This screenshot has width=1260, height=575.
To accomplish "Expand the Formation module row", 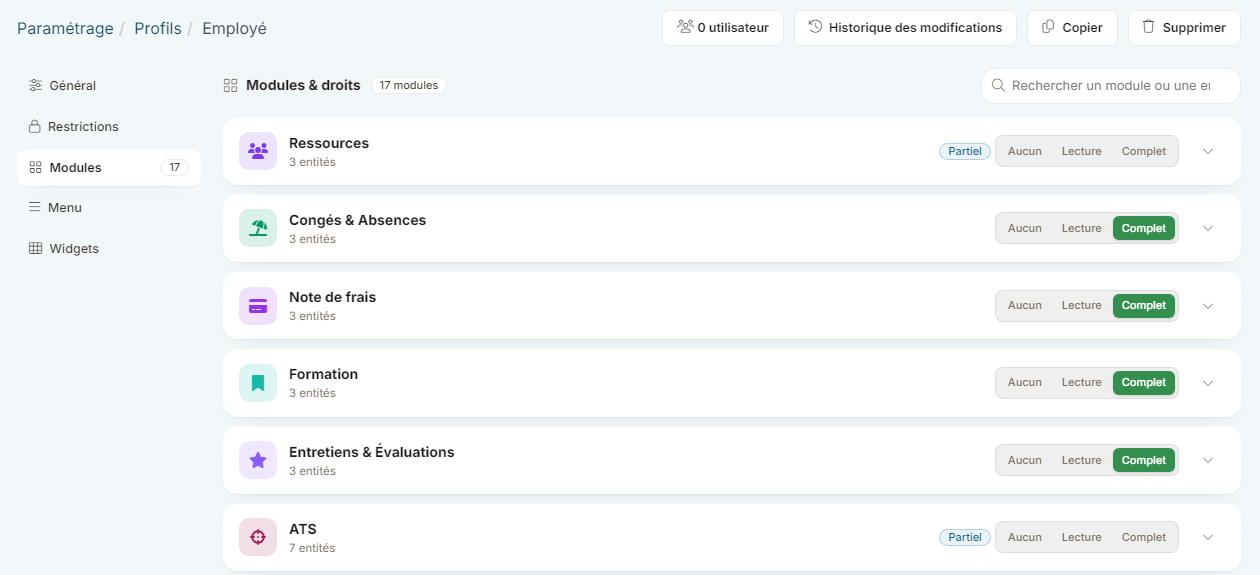I will [x=1207, y=382].
